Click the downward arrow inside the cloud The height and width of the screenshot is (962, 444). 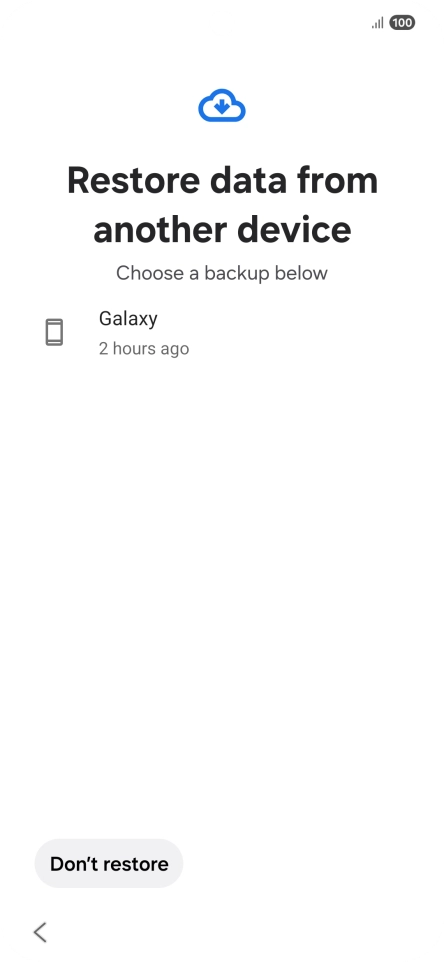pos(222,107)
